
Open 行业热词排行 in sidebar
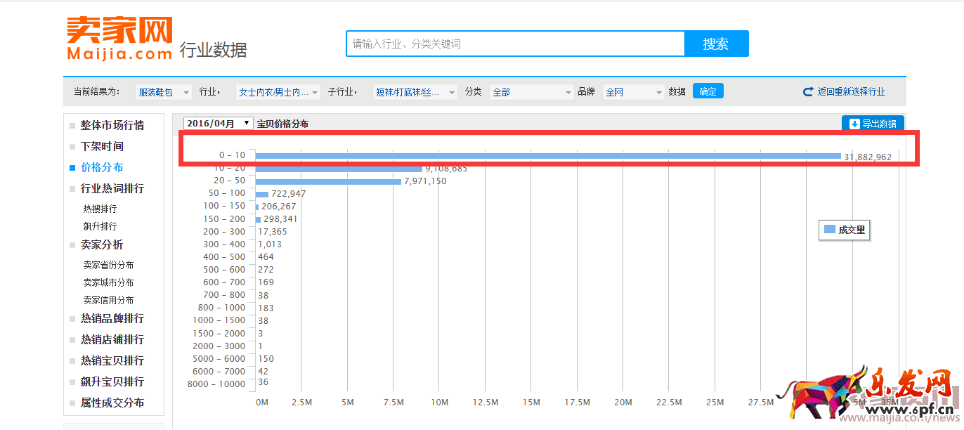112,188
